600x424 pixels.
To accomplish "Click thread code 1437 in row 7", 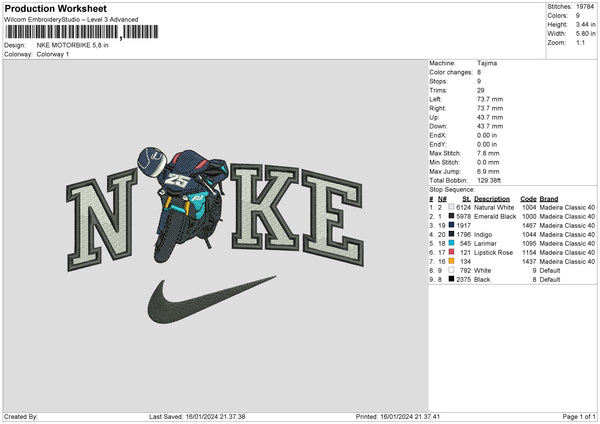I will [529, 261].
